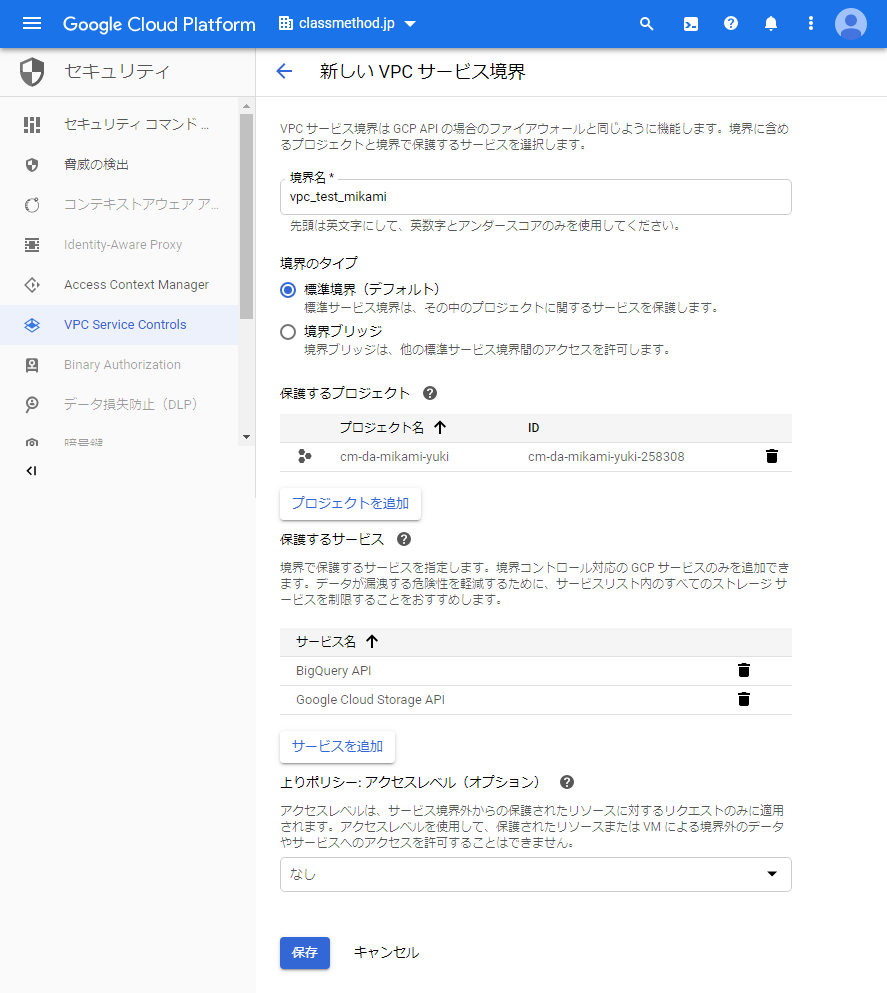Remove the BigQuery API using its trash icon

tap(743, 670)
